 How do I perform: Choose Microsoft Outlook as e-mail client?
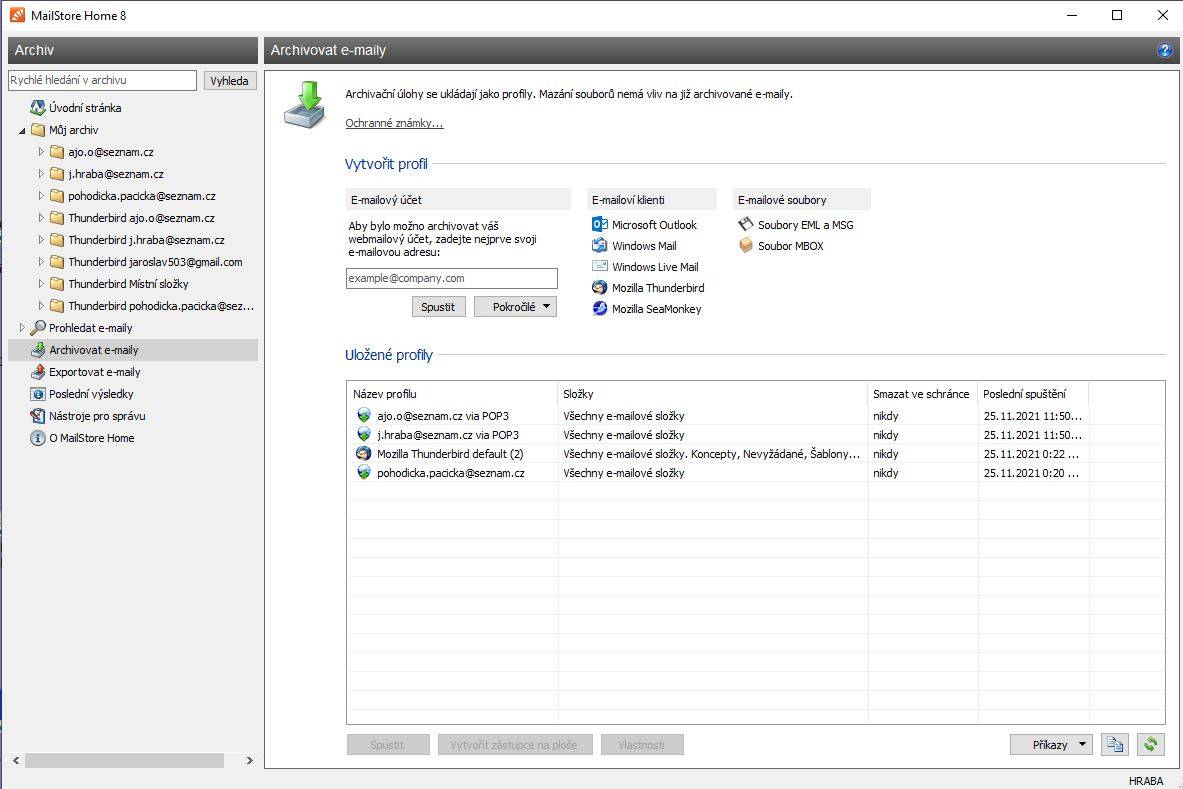(654, 225)
